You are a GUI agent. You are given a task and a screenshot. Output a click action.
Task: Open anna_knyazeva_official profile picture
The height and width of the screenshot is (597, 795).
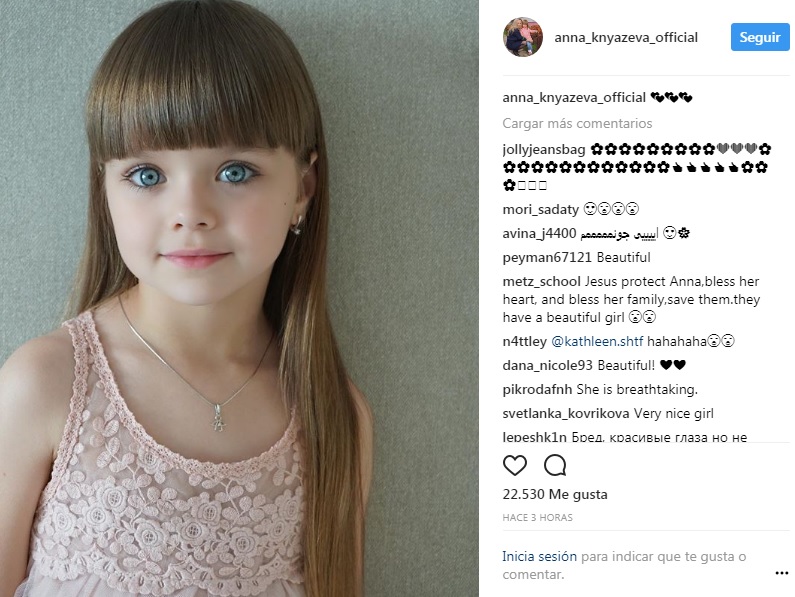(523, 37)
